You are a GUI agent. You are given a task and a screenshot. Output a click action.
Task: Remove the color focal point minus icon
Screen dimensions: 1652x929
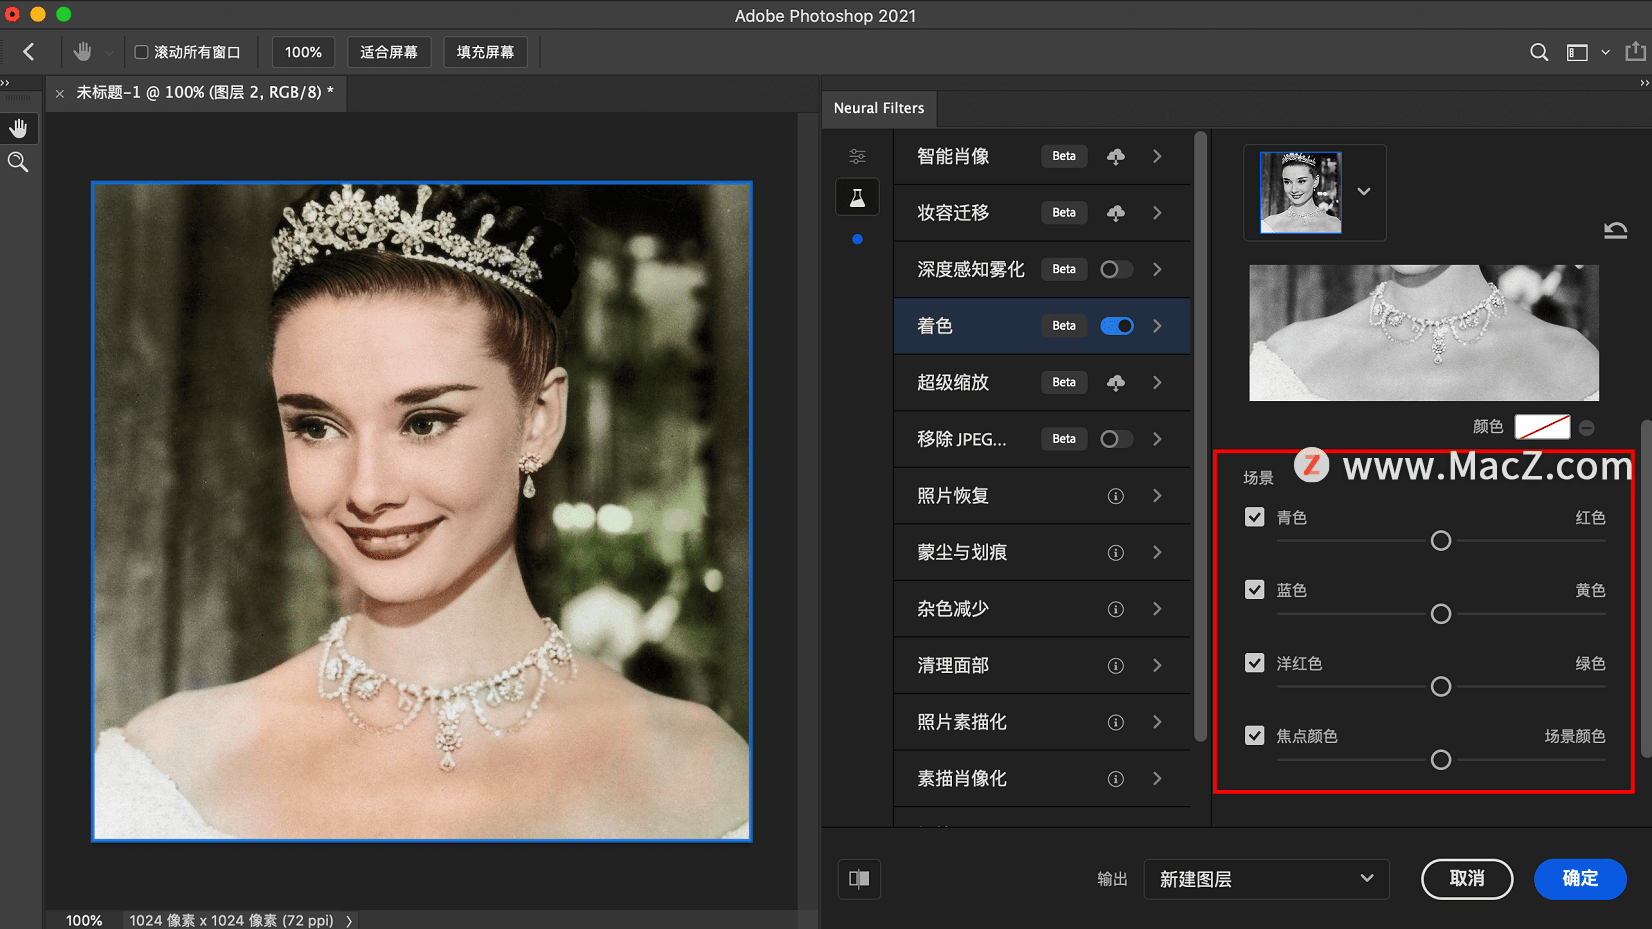click(1587, 428)
